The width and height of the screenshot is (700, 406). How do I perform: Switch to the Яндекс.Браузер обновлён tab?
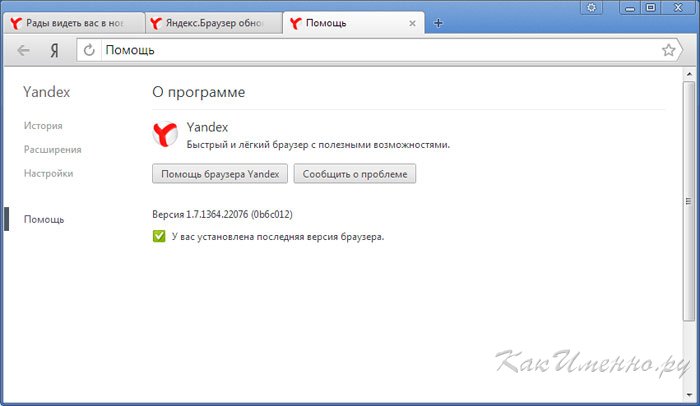[x=213, y=23]
